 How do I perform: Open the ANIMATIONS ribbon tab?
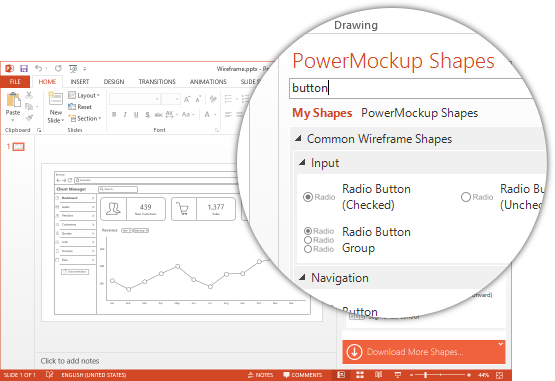[208, 82]
